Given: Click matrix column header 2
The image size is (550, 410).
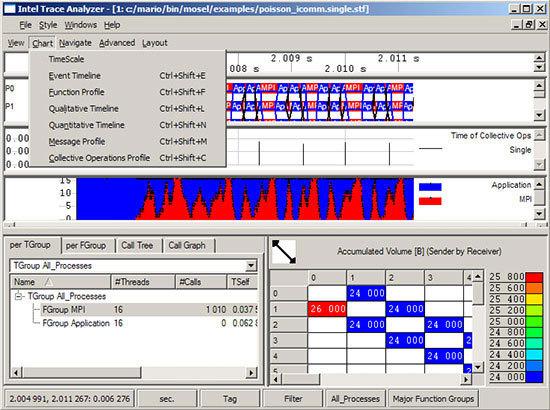Looking at the screenshot, I should click(405, 278).
